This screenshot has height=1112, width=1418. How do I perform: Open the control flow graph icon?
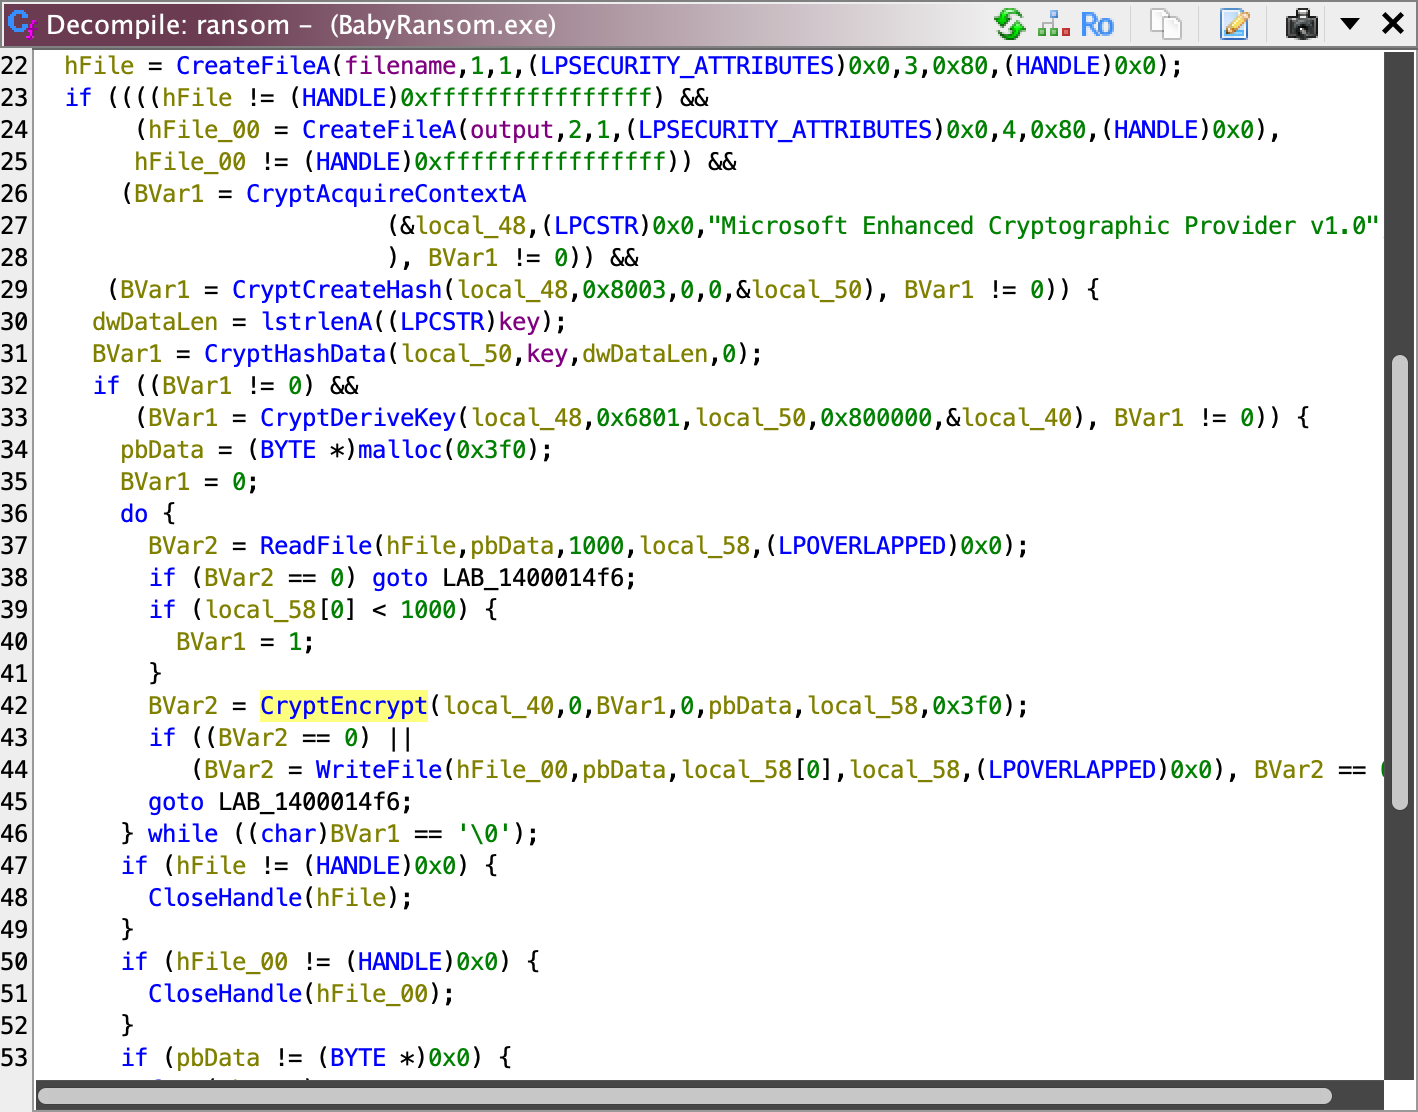(1053, 24)
